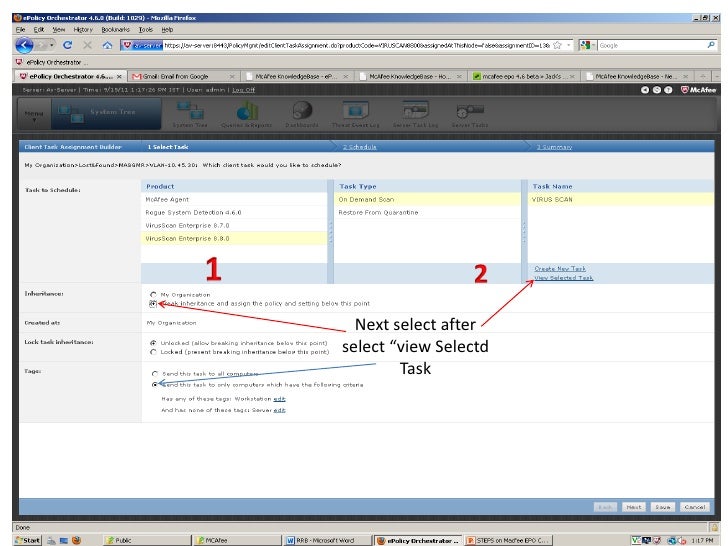728x546 pixels.
Task: Edit the Server excluded tags
Action: (280, 410)
